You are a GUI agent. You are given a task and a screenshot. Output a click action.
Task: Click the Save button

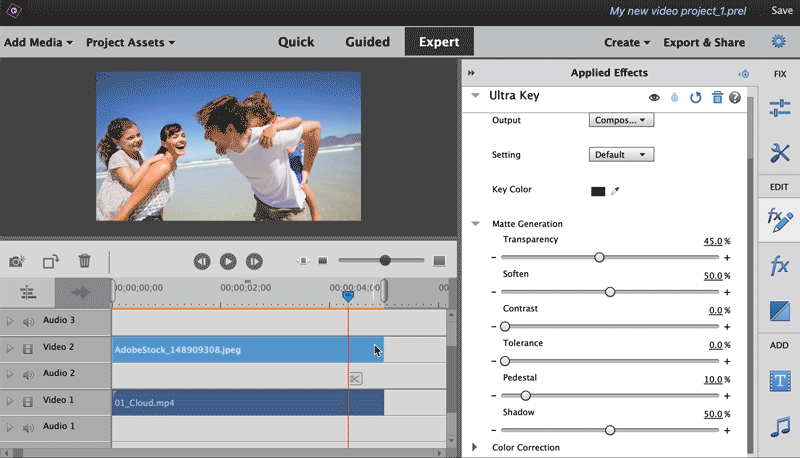(x=781, y=10)
